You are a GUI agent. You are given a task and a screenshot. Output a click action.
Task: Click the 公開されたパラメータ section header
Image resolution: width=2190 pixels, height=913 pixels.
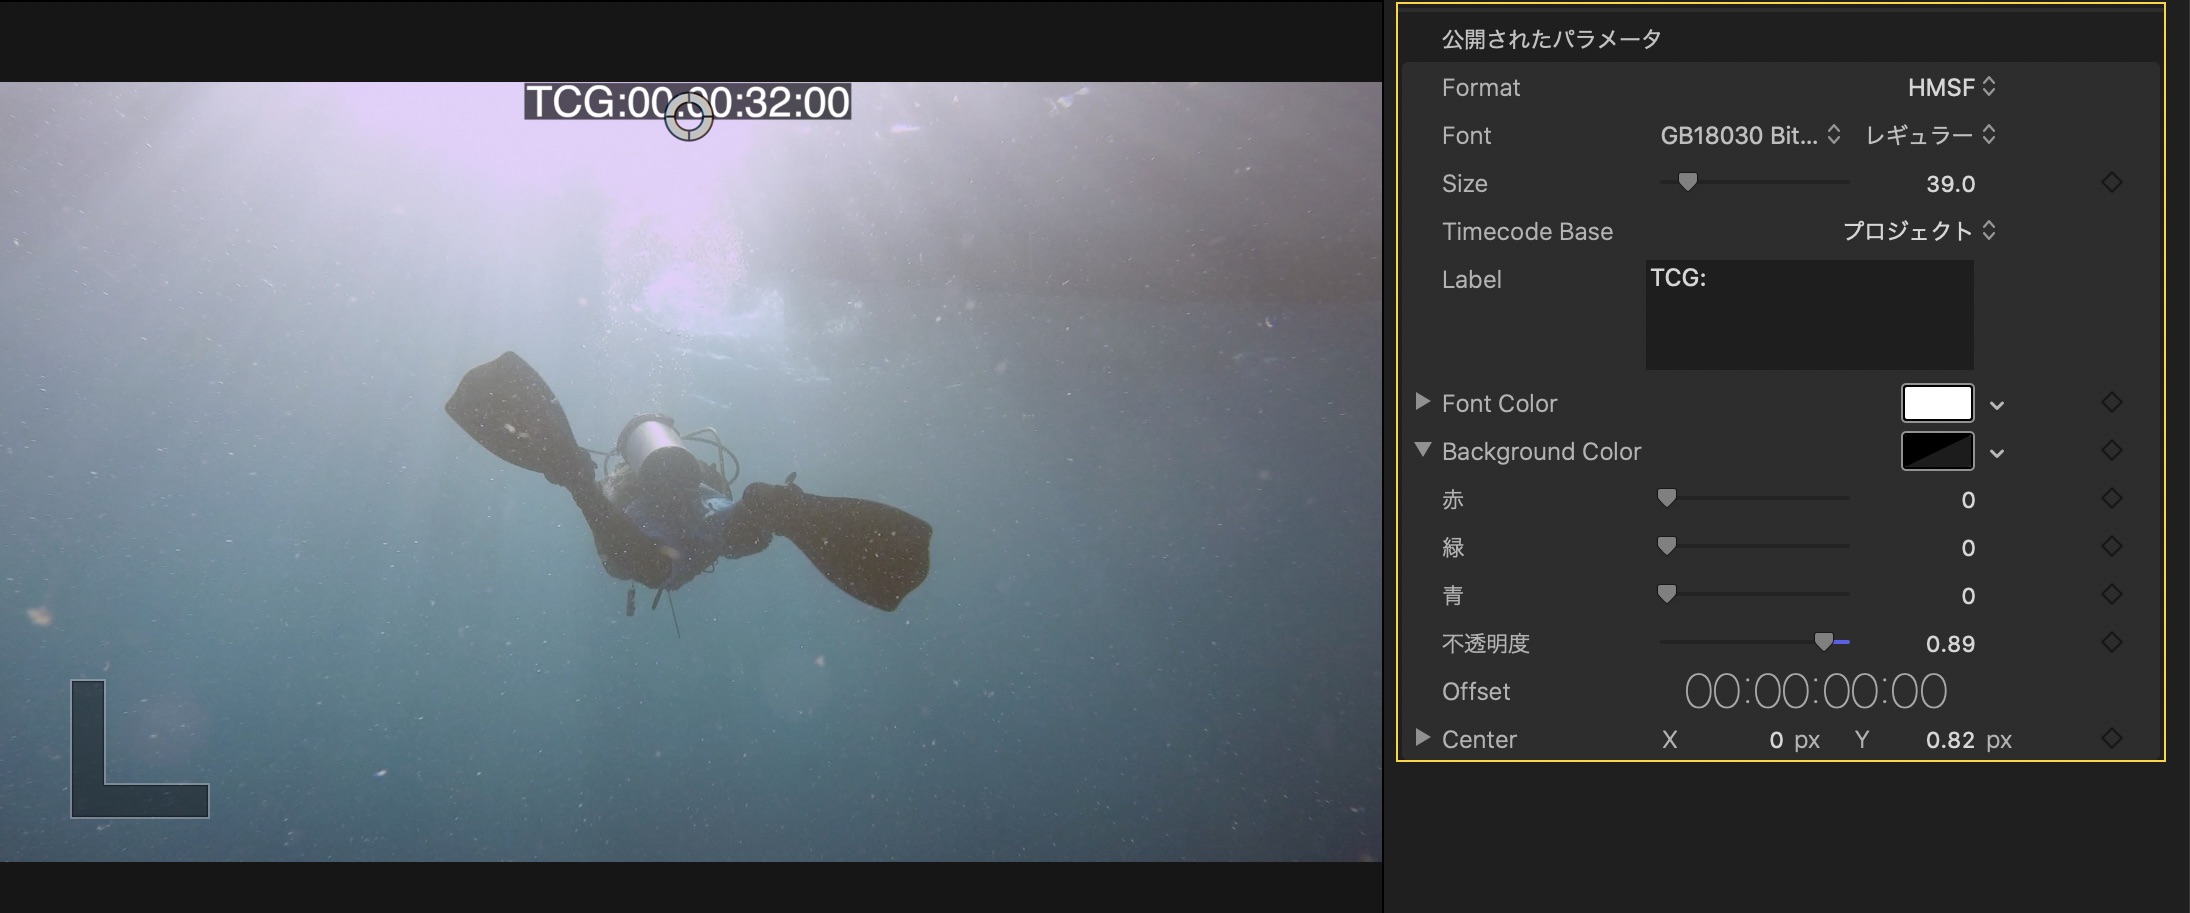(1551, 39)
